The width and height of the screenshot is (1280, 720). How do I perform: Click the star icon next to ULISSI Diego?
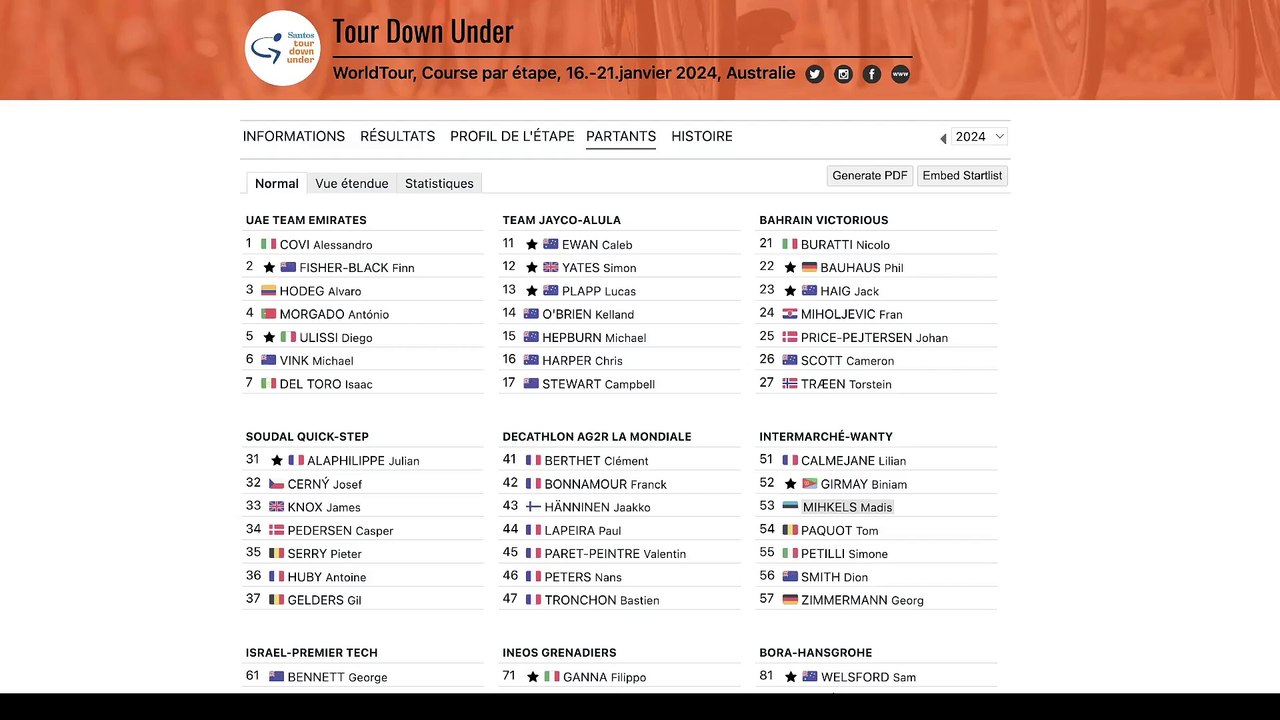tap(269, 337)
